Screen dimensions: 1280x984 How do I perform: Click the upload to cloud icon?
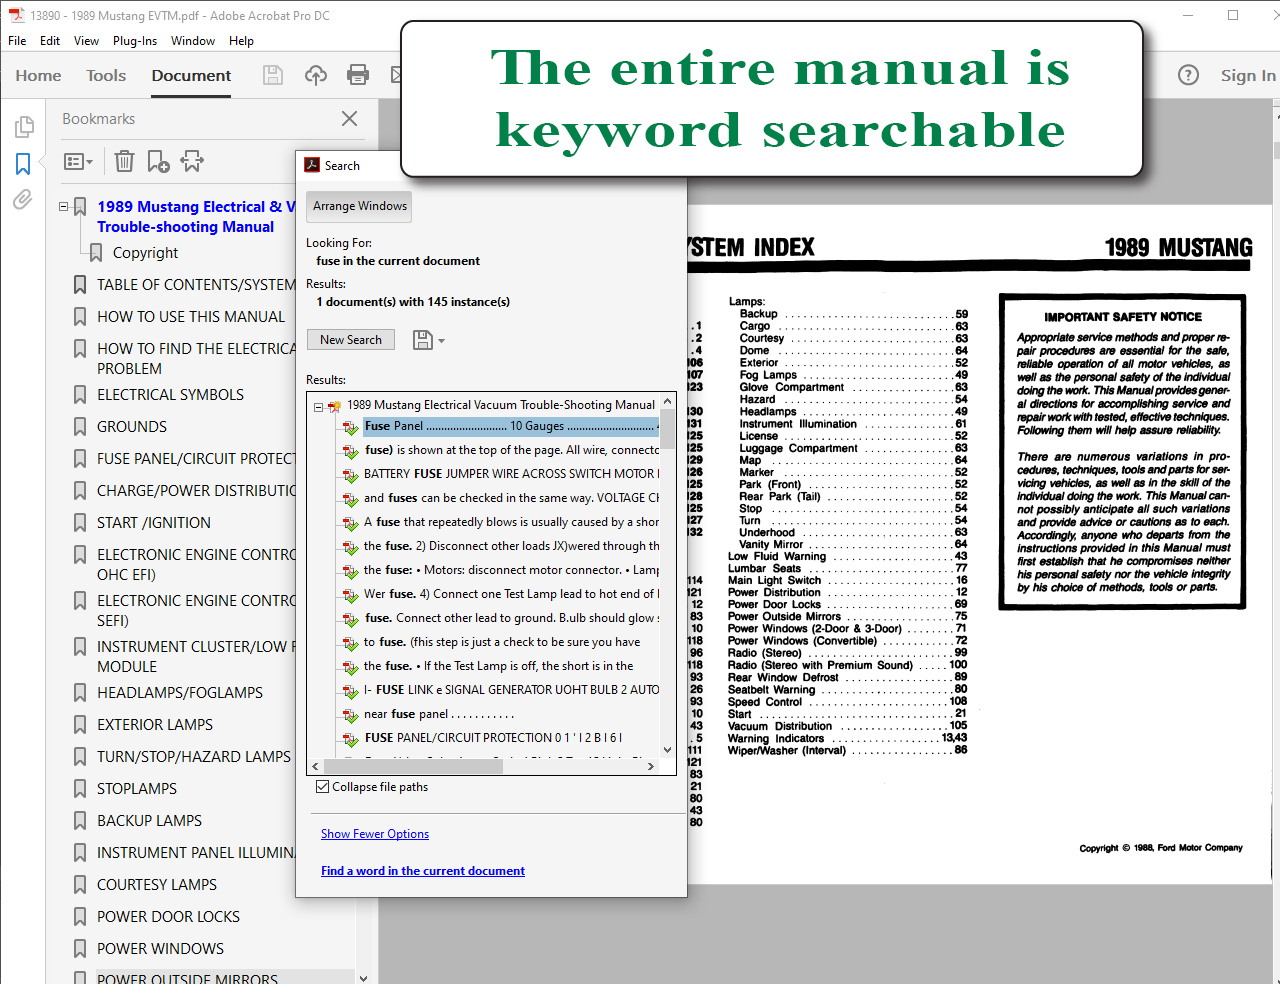tap(316, 75)
